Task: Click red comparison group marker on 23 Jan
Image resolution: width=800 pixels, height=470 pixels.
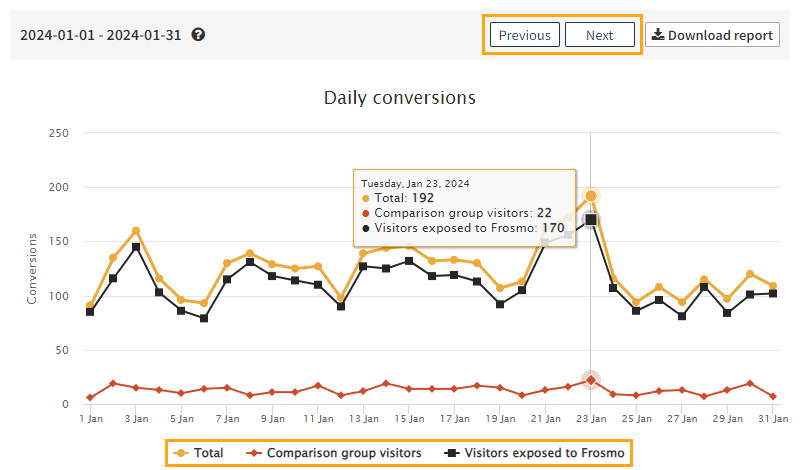Action: point(591,380)
